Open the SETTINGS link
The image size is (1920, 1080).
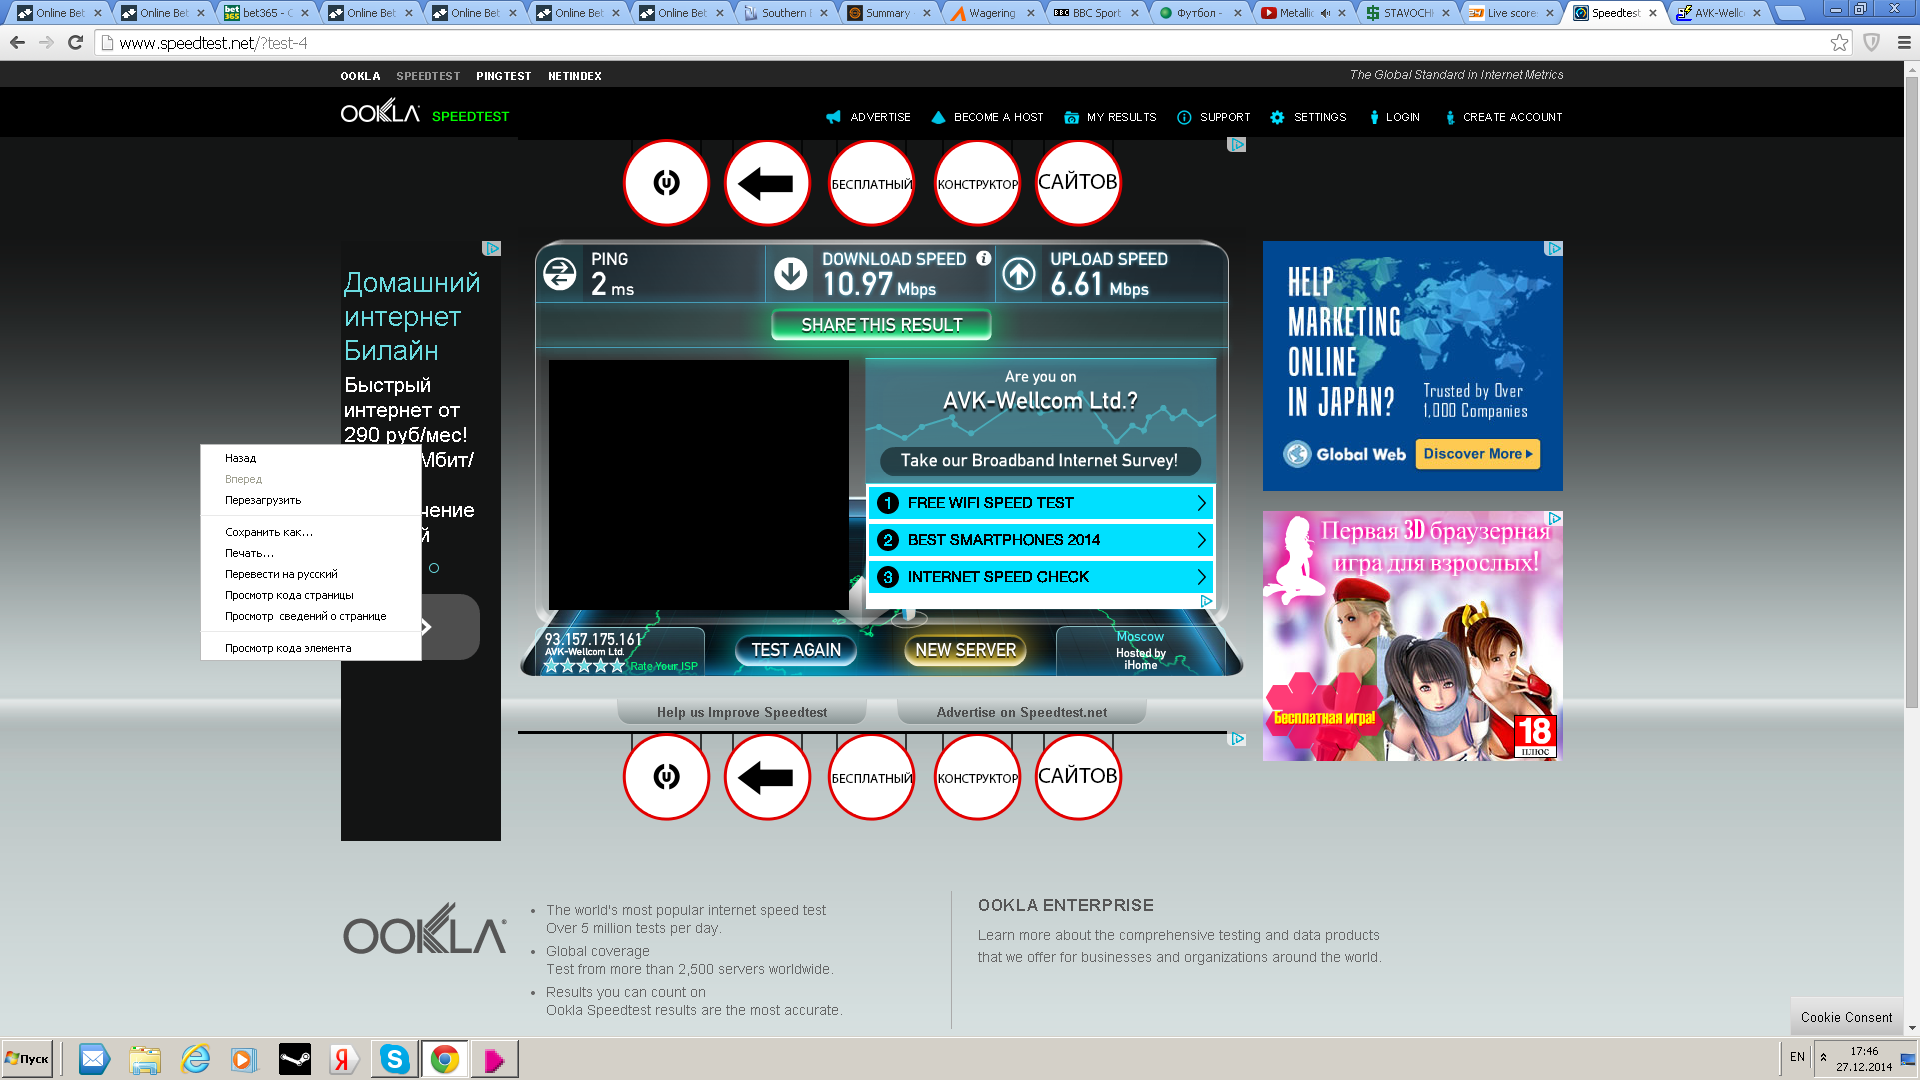[1308, 117]
